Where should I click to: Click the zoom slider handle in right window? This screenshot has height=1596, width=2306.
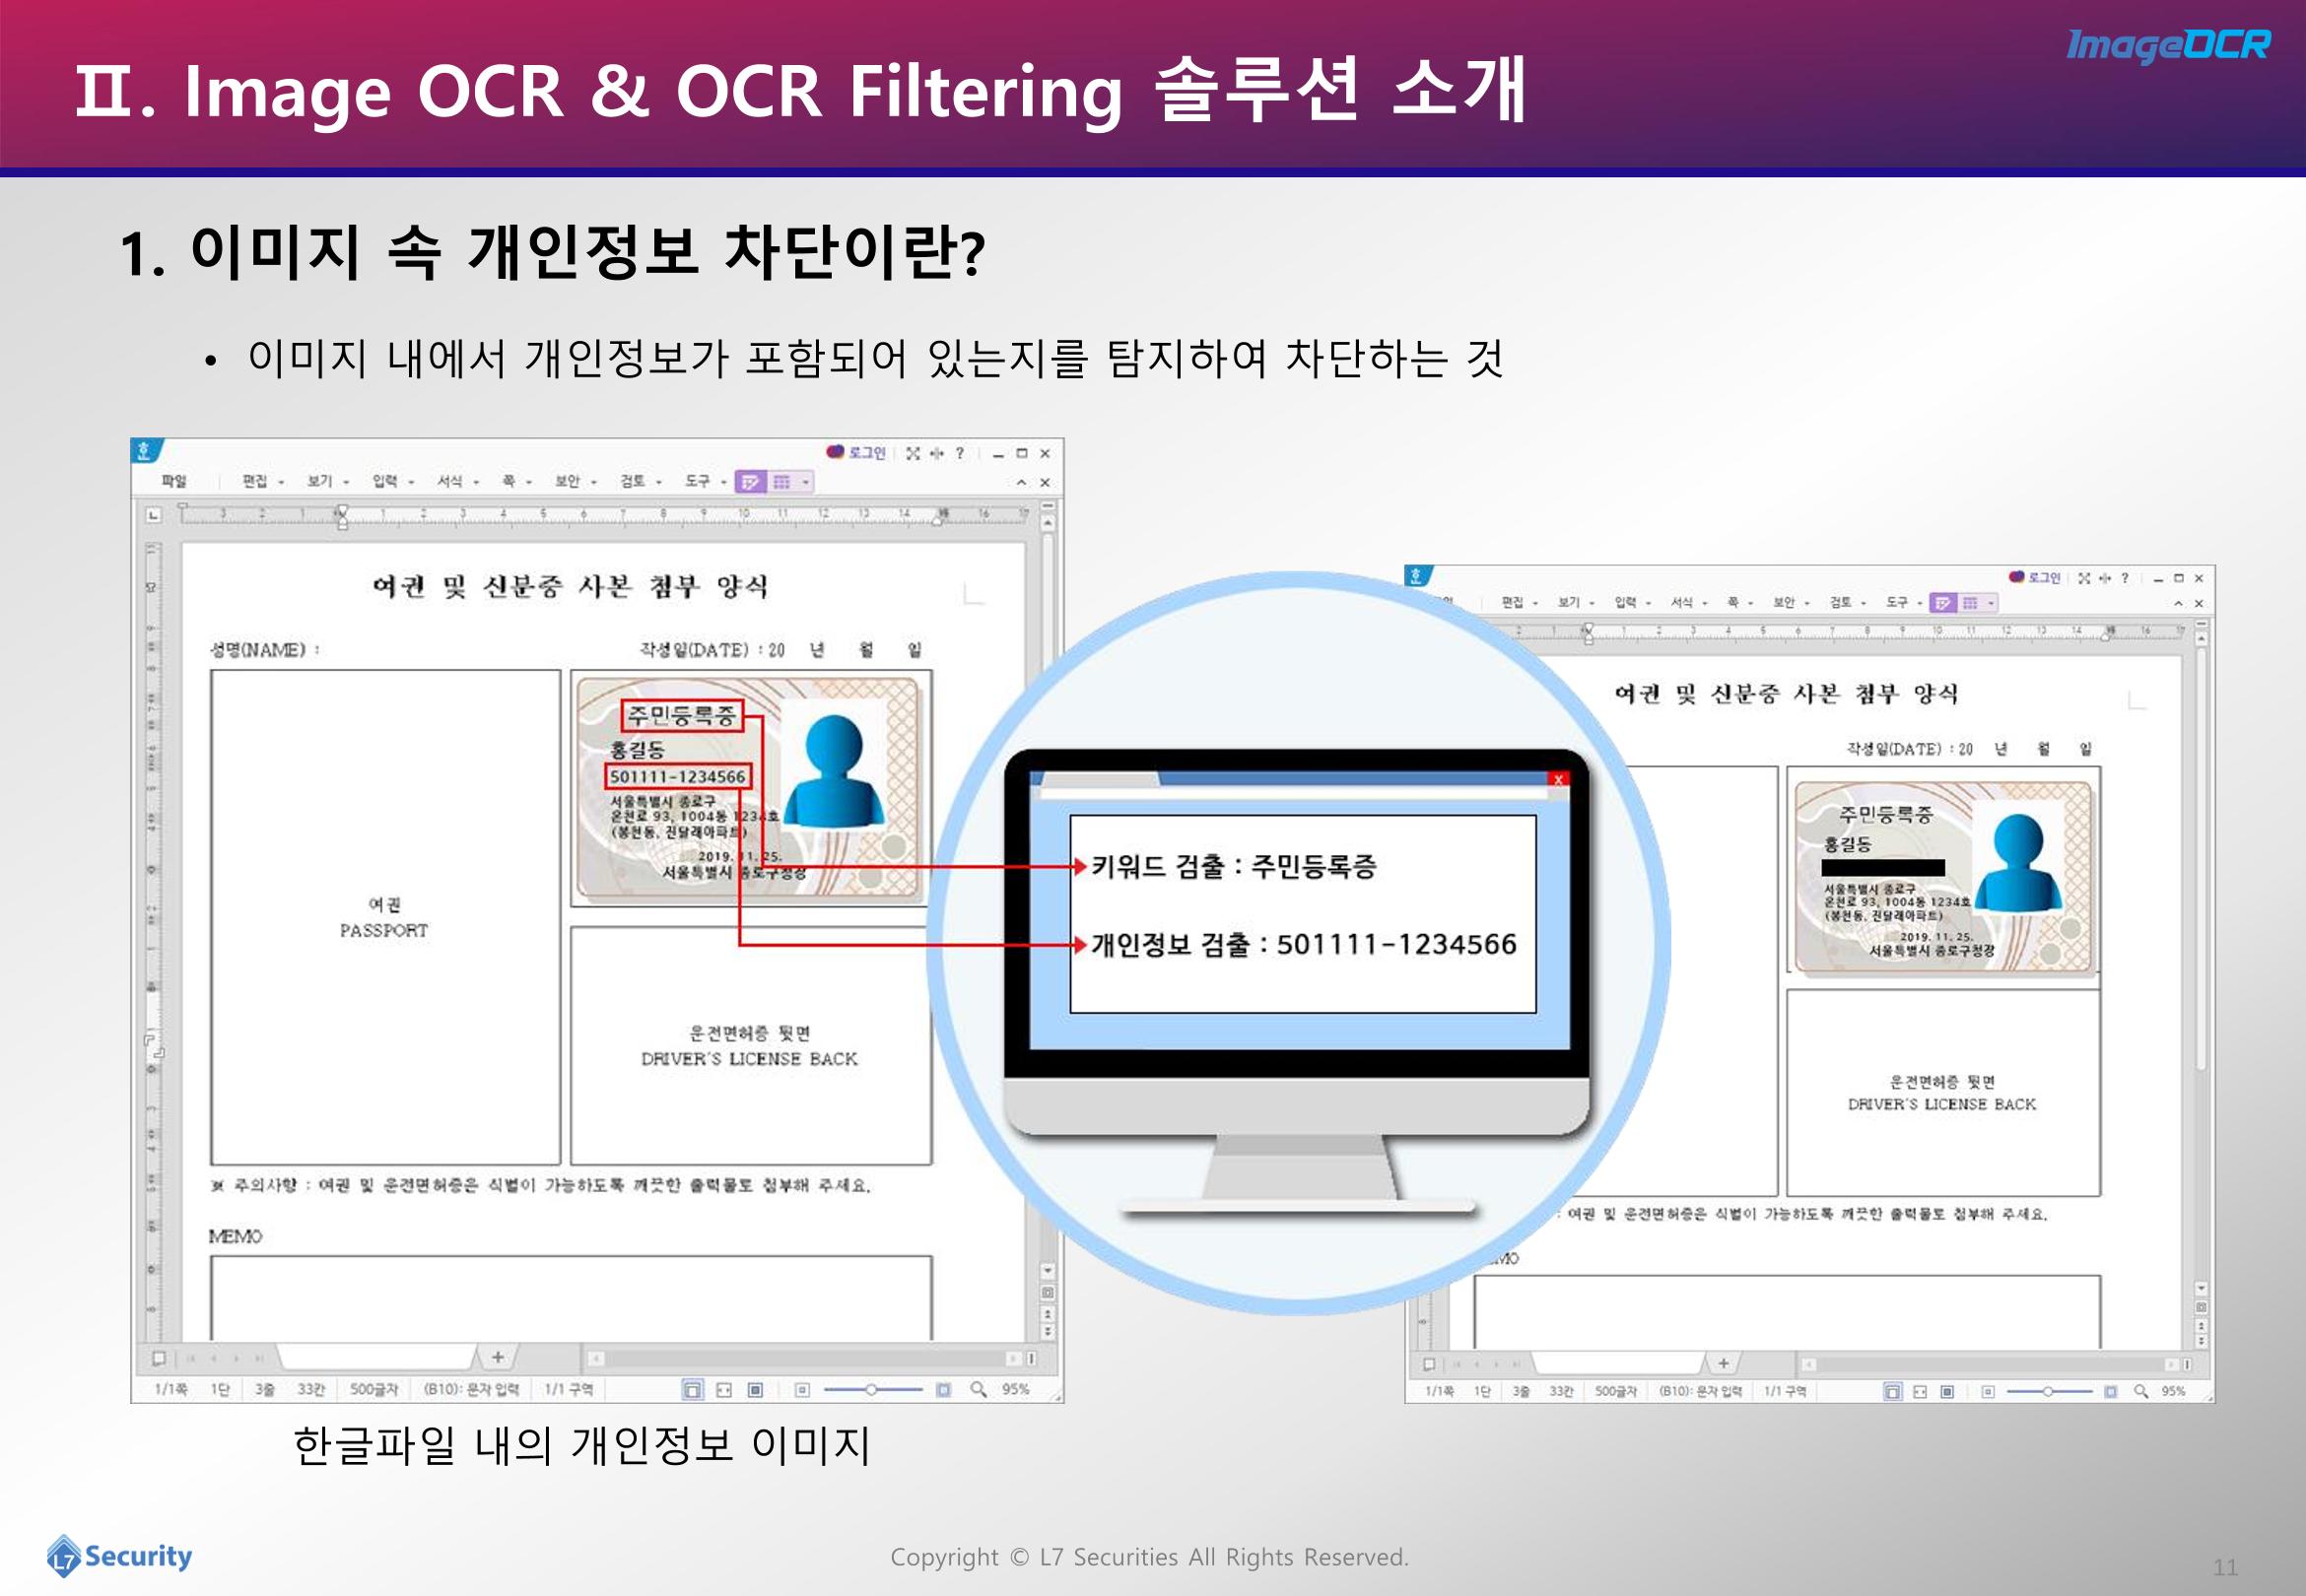[x=2047, y=1391]
